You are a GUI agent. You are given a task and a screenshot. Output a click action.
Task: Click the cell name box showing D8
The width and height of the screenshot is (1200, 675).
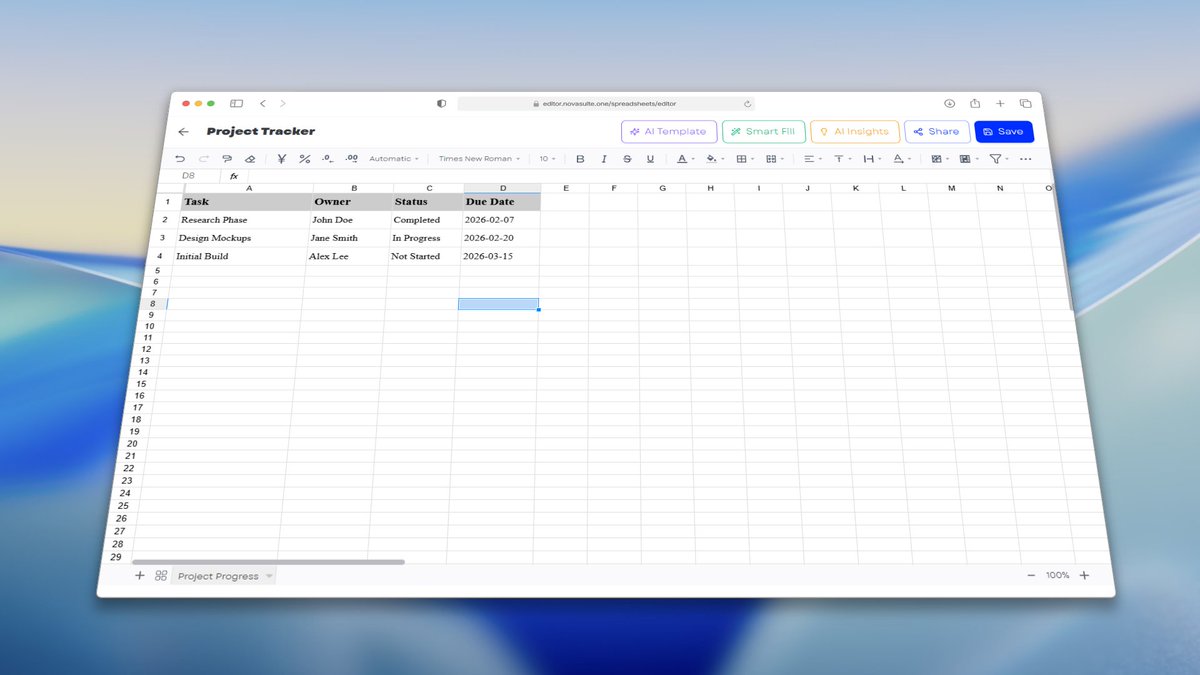(189, 176)
